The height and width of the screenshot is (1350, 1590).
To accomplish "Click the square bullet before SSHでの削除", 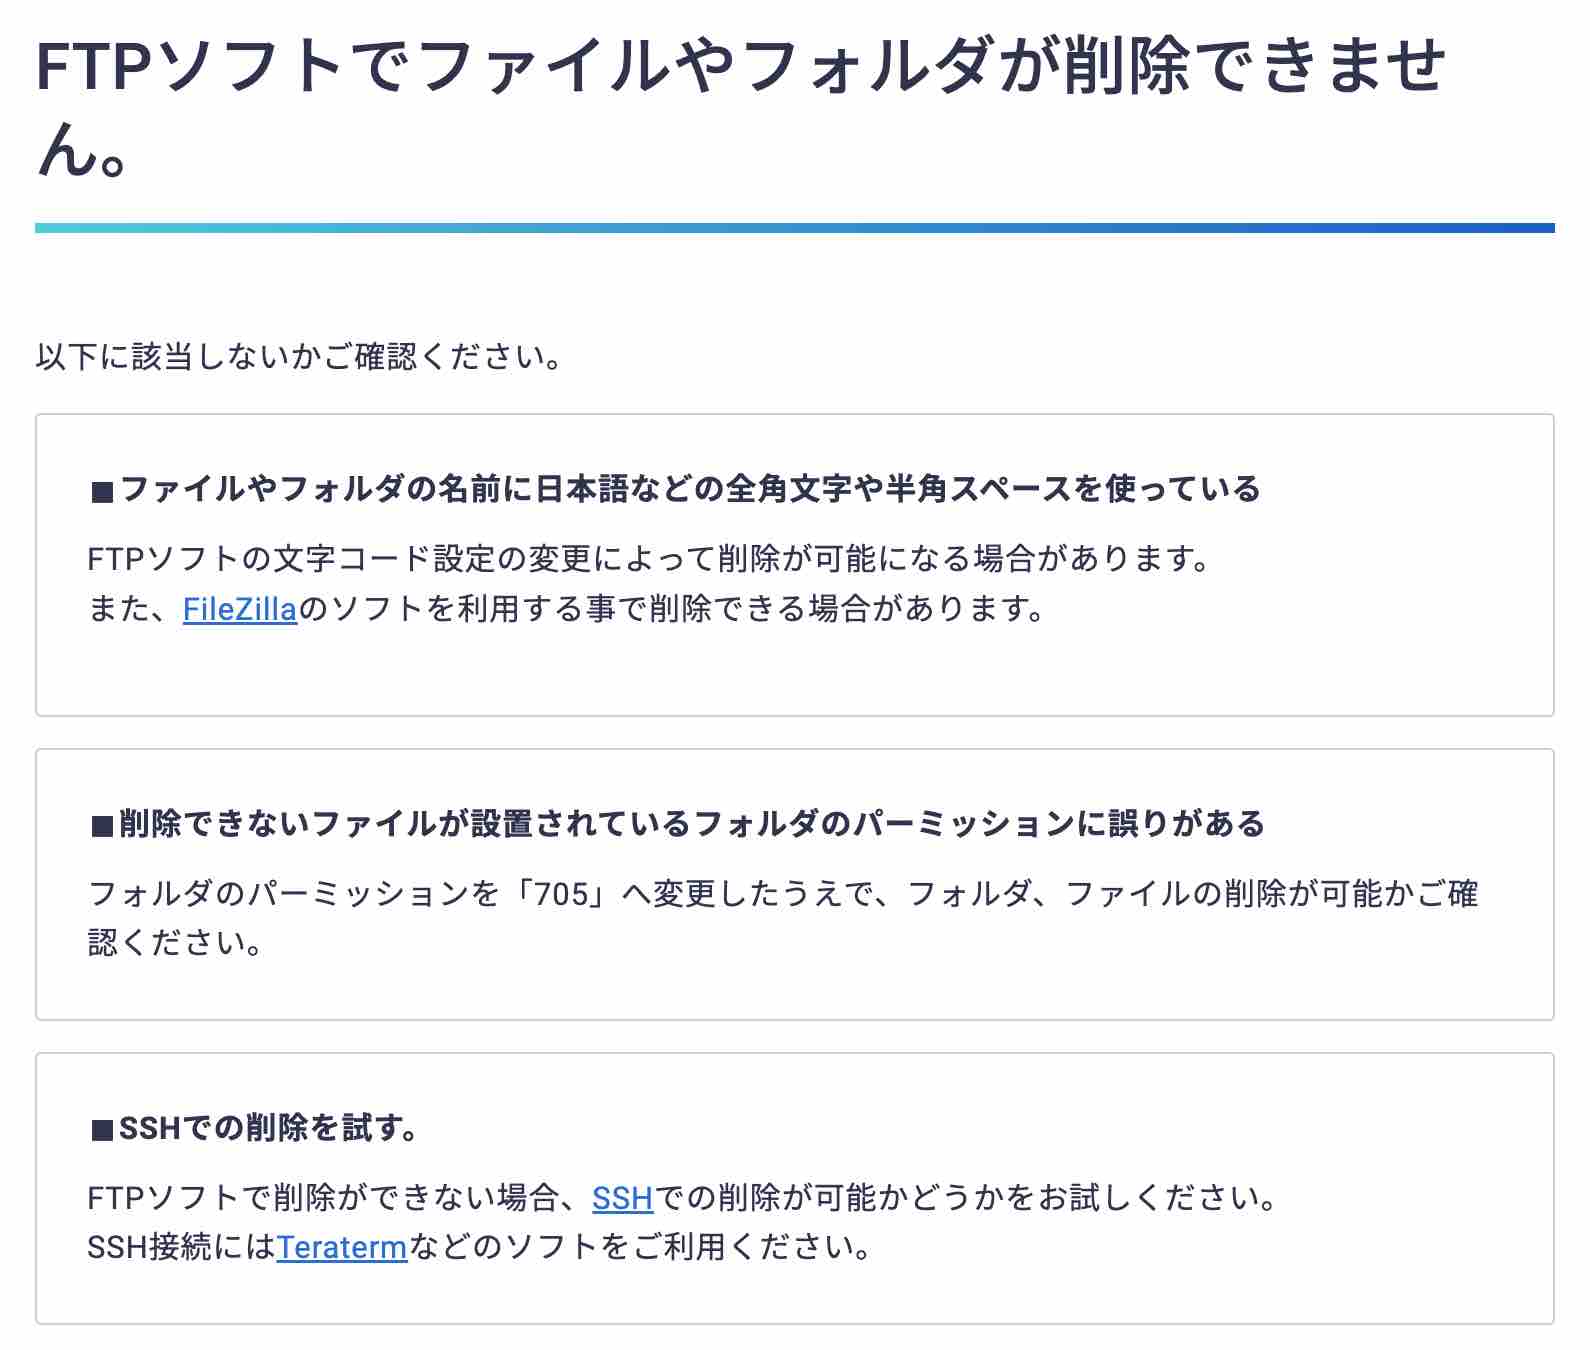I will click(x=102, y=1131).
